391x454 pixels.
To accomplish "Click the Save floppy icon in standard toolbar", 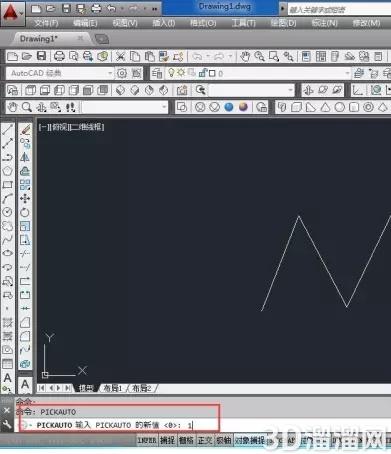I will [41, 56].
